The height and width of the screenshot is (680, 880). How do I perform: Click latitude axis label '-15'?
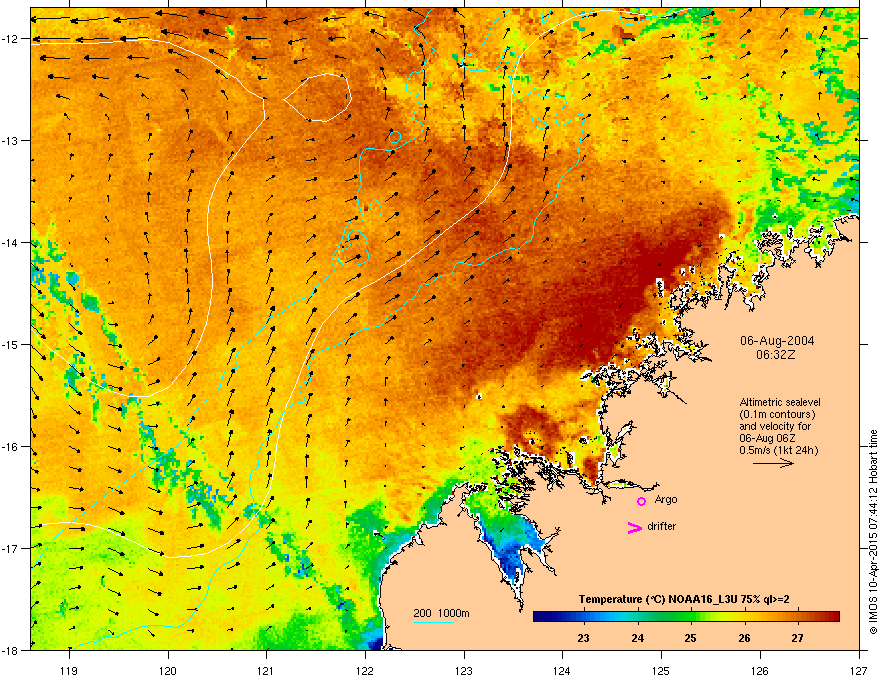point(11,344)
